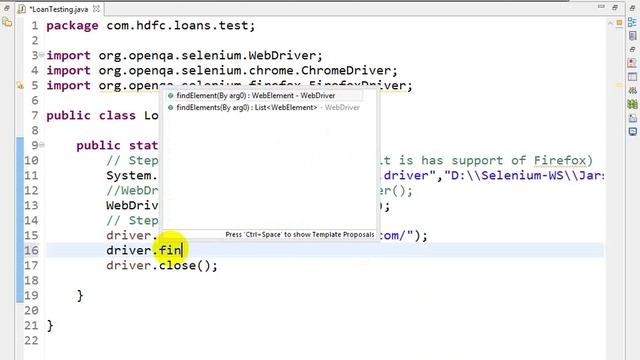Viewport: 640px width, 360px height.
Task: Open the table-style view icon in right trim
Action: click(632, 77)
